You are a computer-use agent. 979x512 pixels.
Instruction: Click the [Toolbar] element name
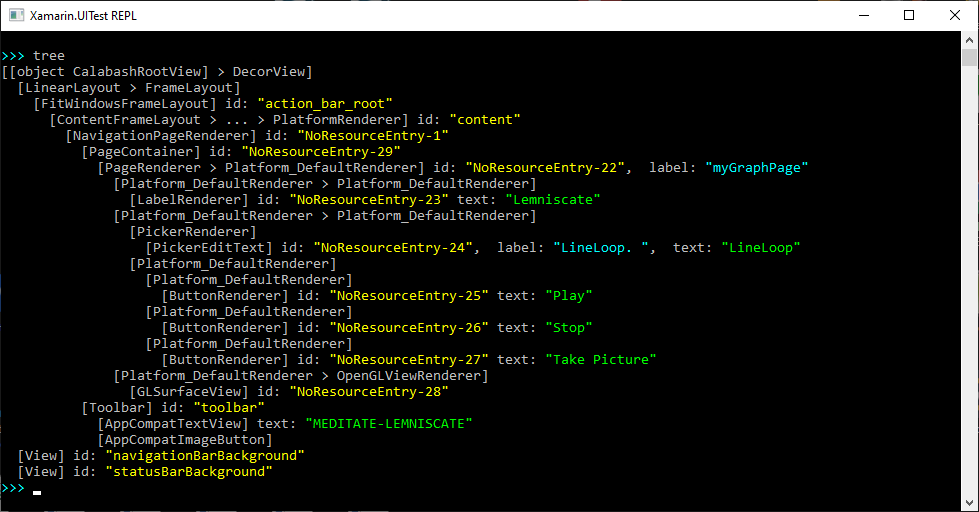(x=117, y=408)
